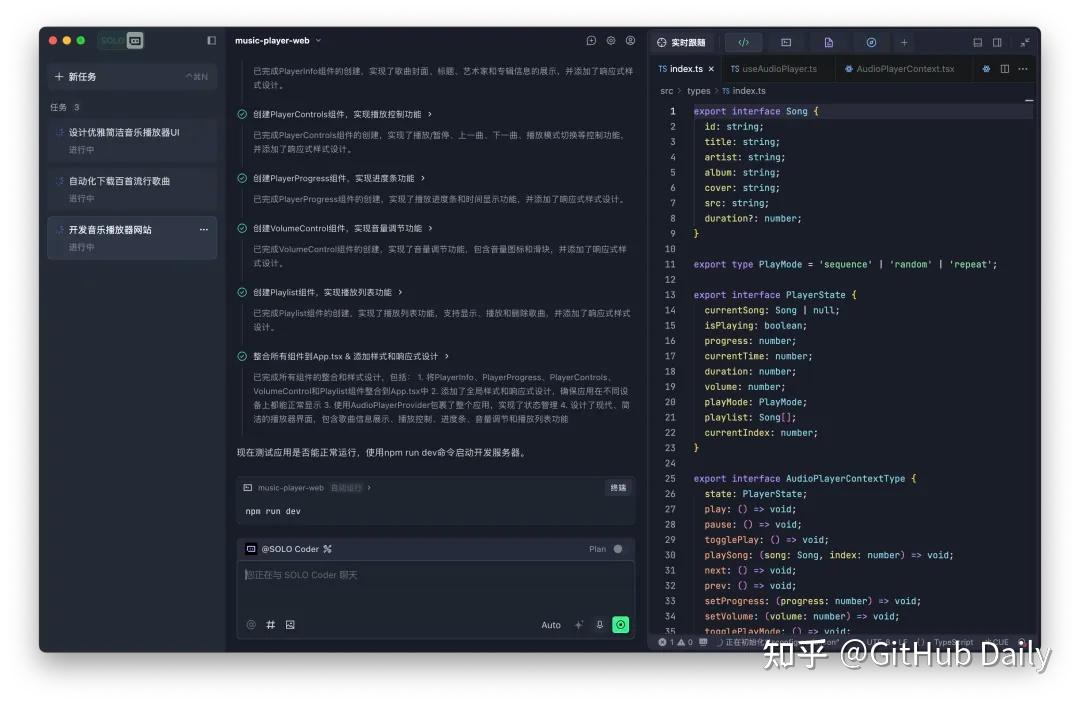Click green check icon beside 整合所有组件到App.tsx

(x=242, y=357)
